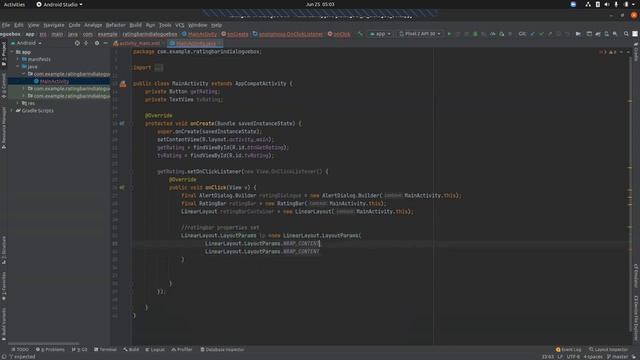Click the Sync Project with Gradle icon
Viewport: 640px width, 360px height.
tap(598, 34)
